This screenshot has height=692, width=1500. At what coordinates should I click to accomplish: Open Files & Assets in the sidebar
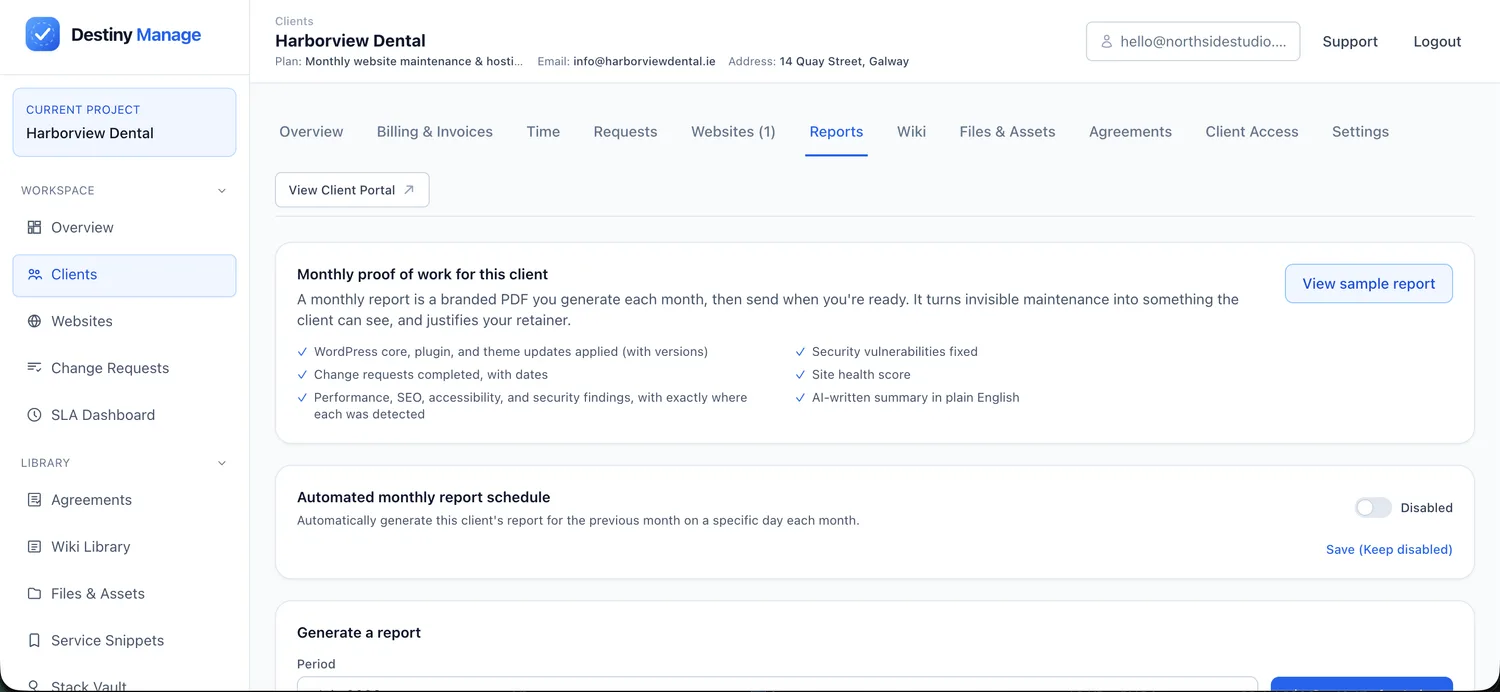point(124,594)
